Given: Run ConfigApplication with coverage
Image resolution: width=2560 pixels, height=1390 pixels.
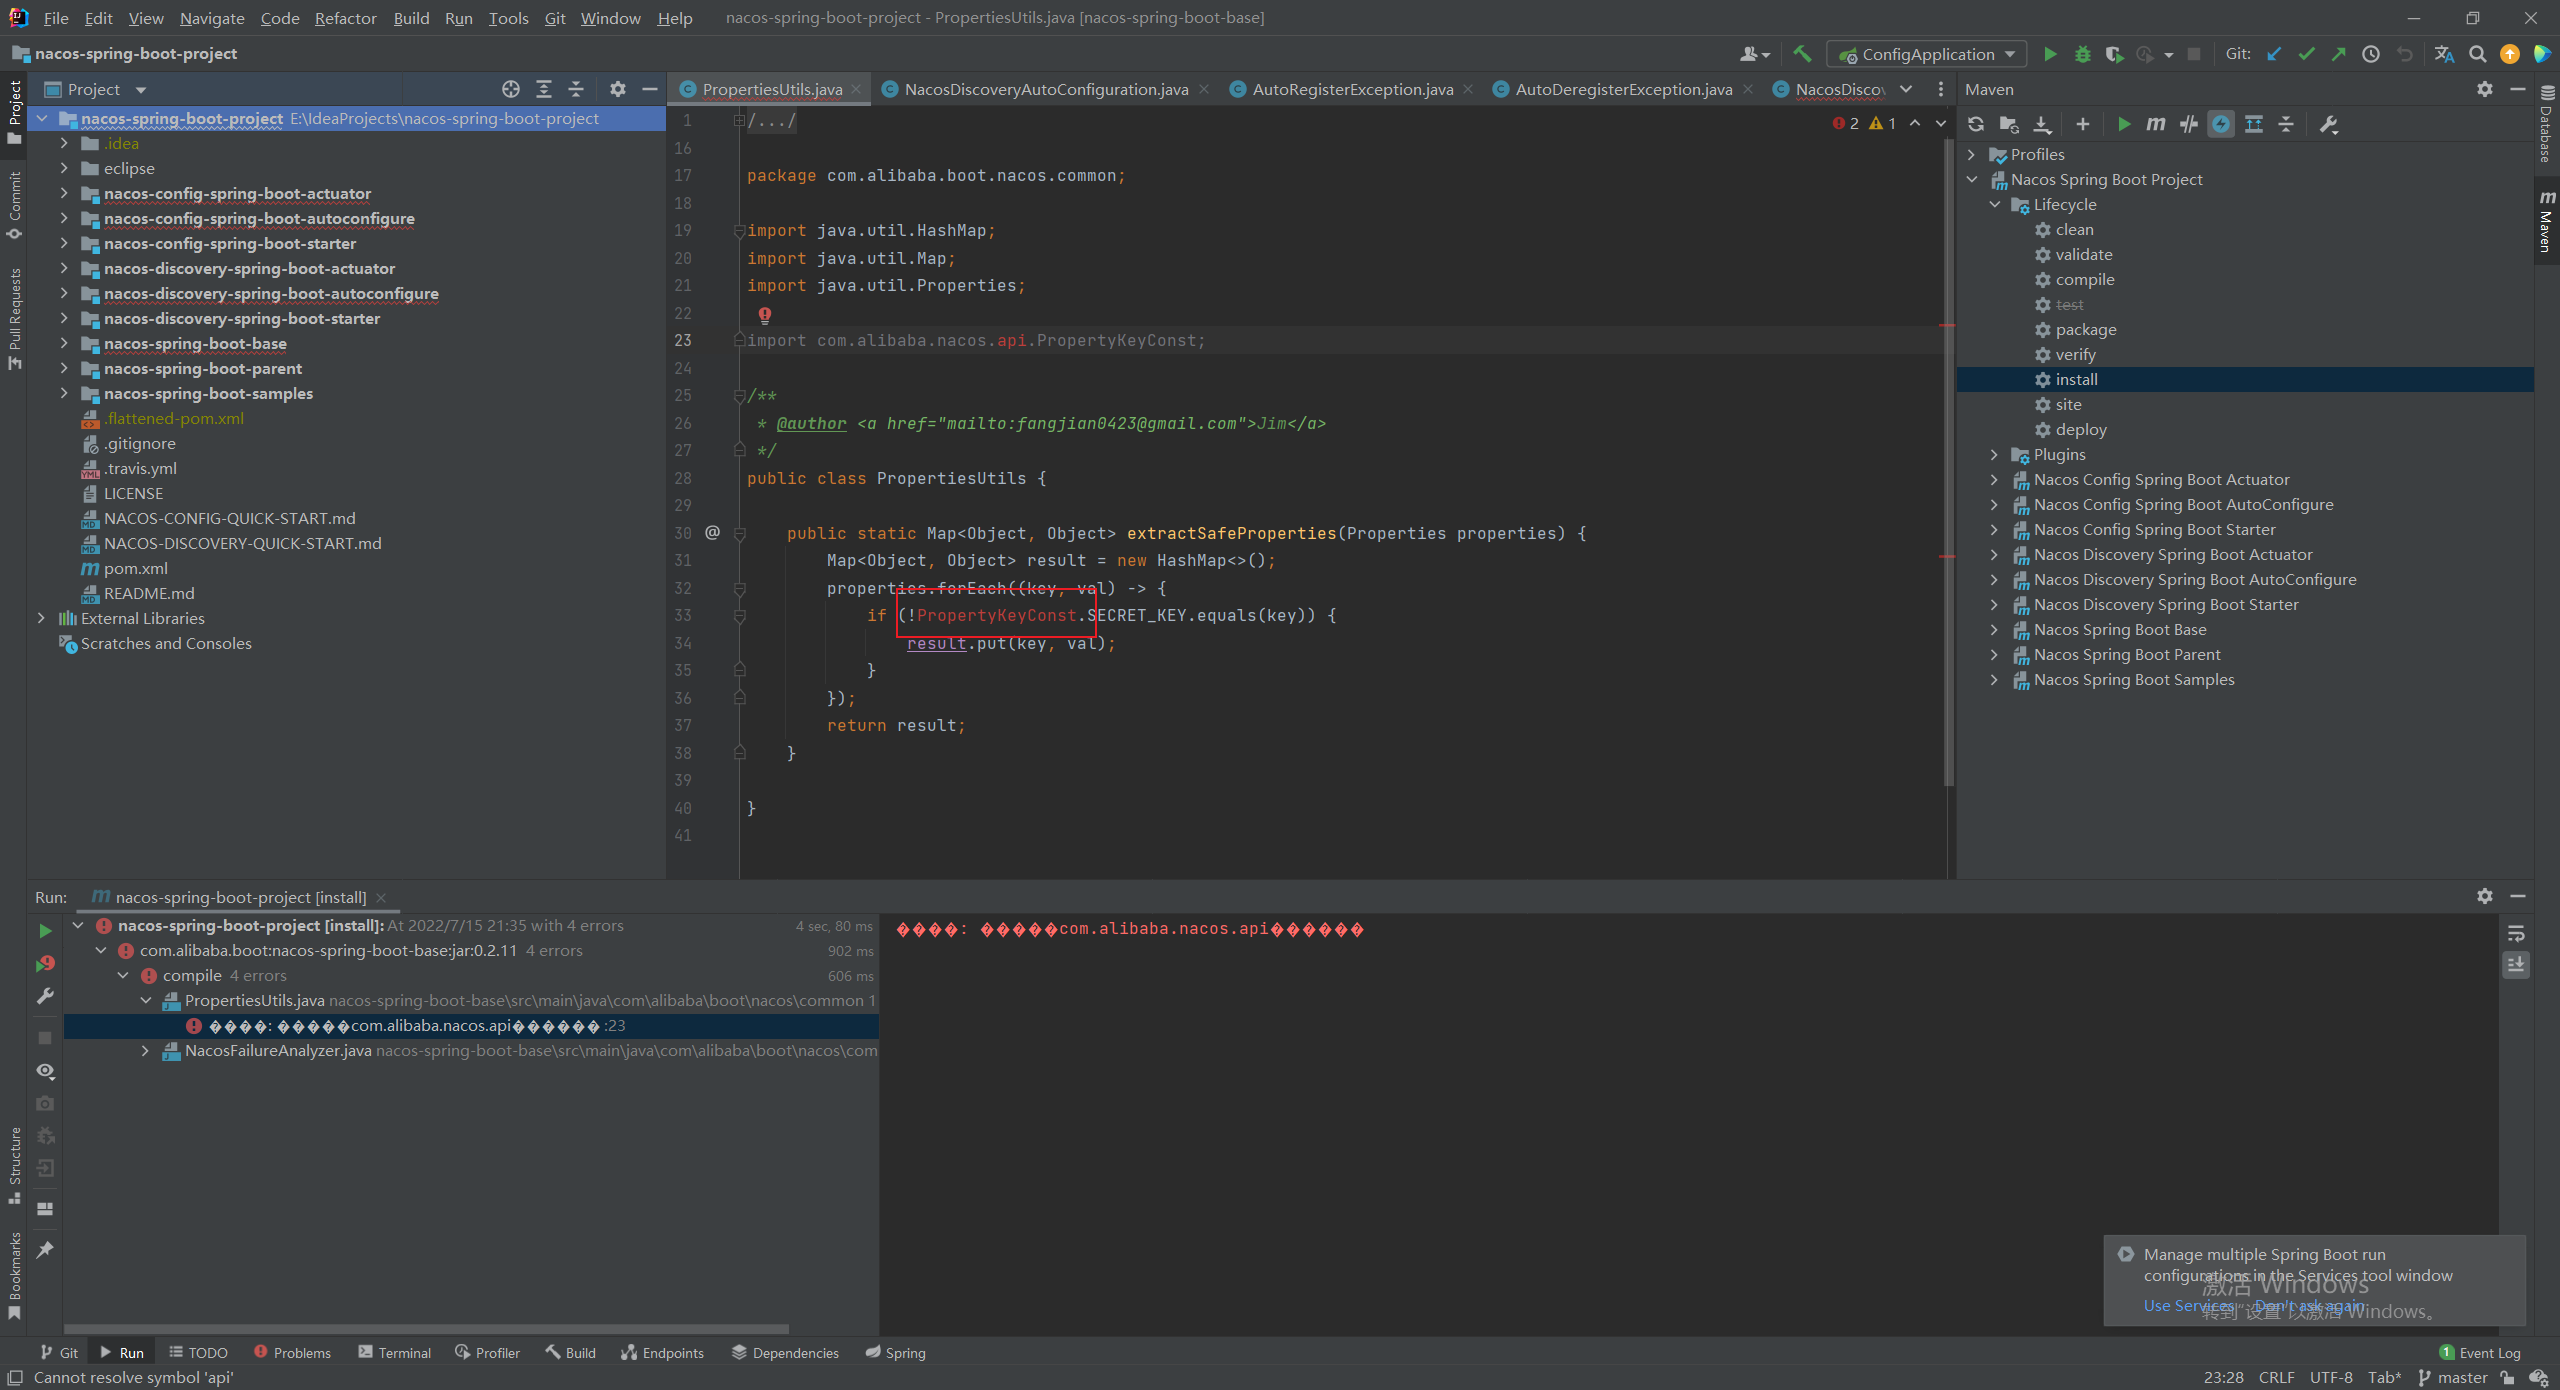Looking at the screenshot, I should coord(2114,54).
